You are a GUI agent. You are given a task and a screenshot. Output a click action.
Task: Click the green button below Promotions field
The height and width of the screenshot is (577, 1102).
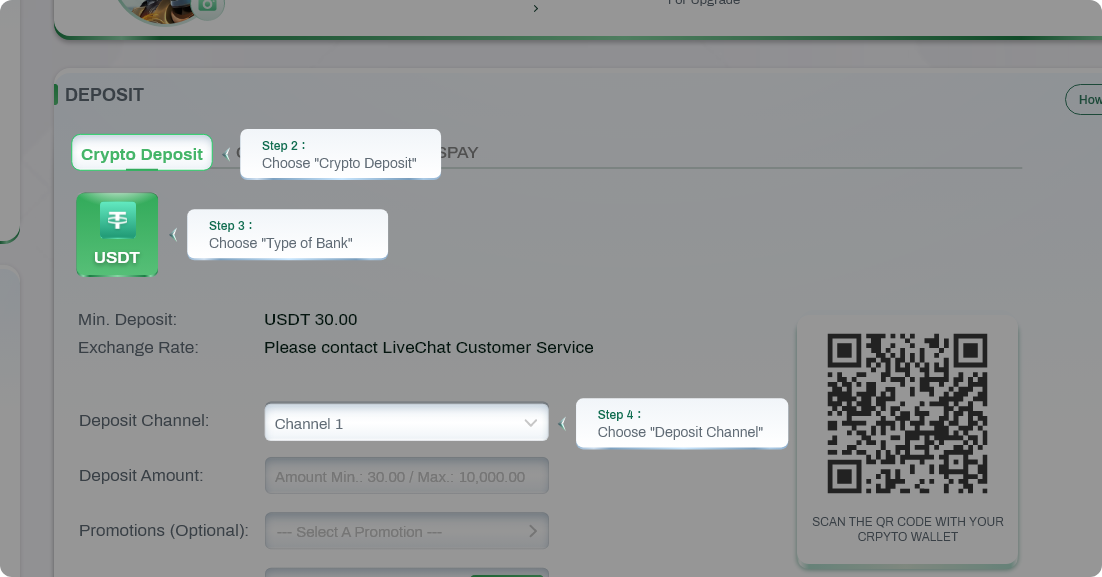507,573
